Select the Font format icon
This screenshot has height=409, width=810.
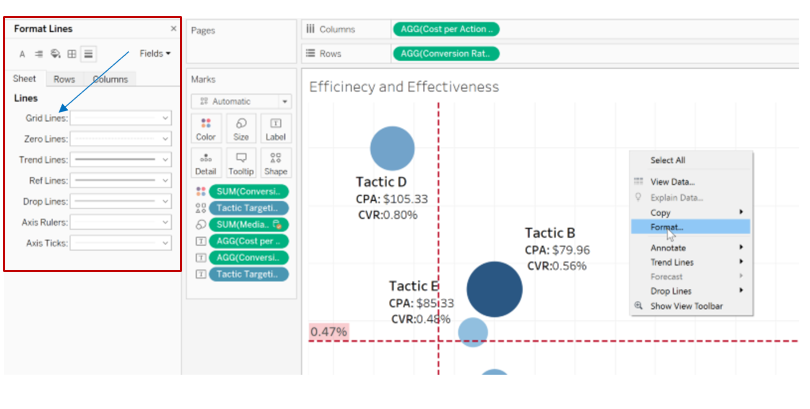(22, 54)
